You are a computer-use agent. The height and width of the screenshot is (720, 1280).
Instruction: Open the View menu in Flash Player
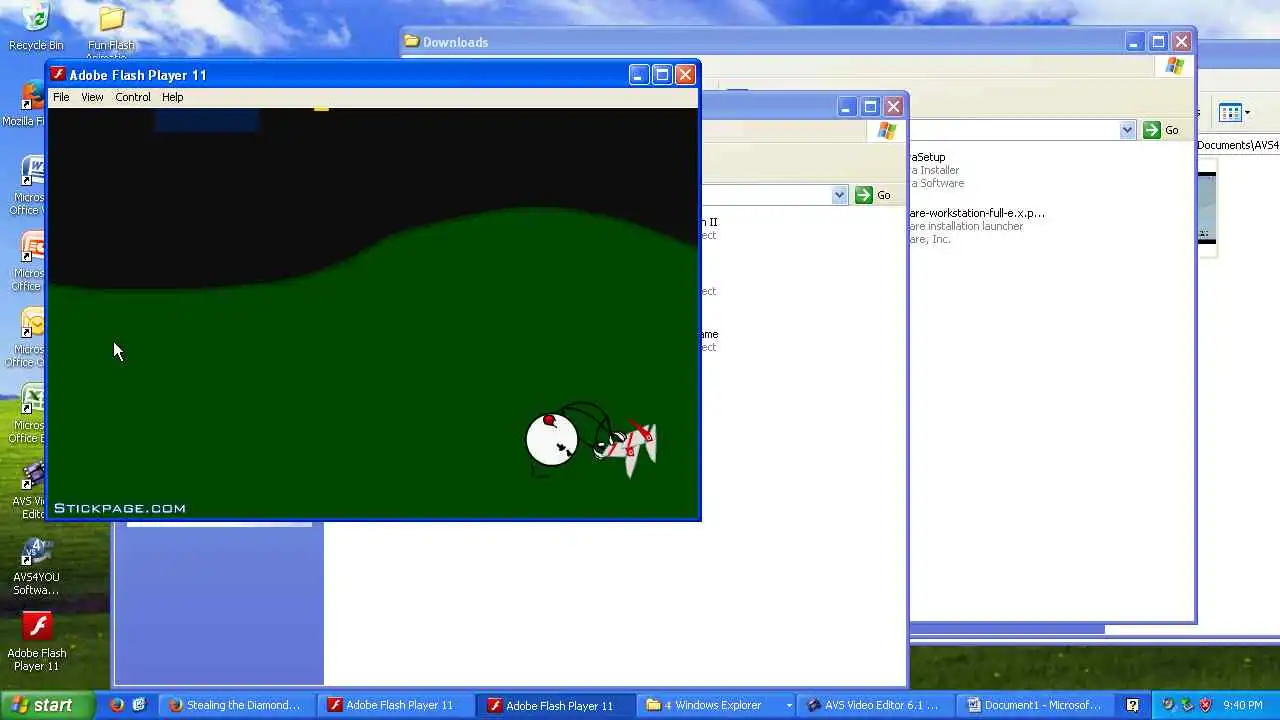(x=92, y=97)
